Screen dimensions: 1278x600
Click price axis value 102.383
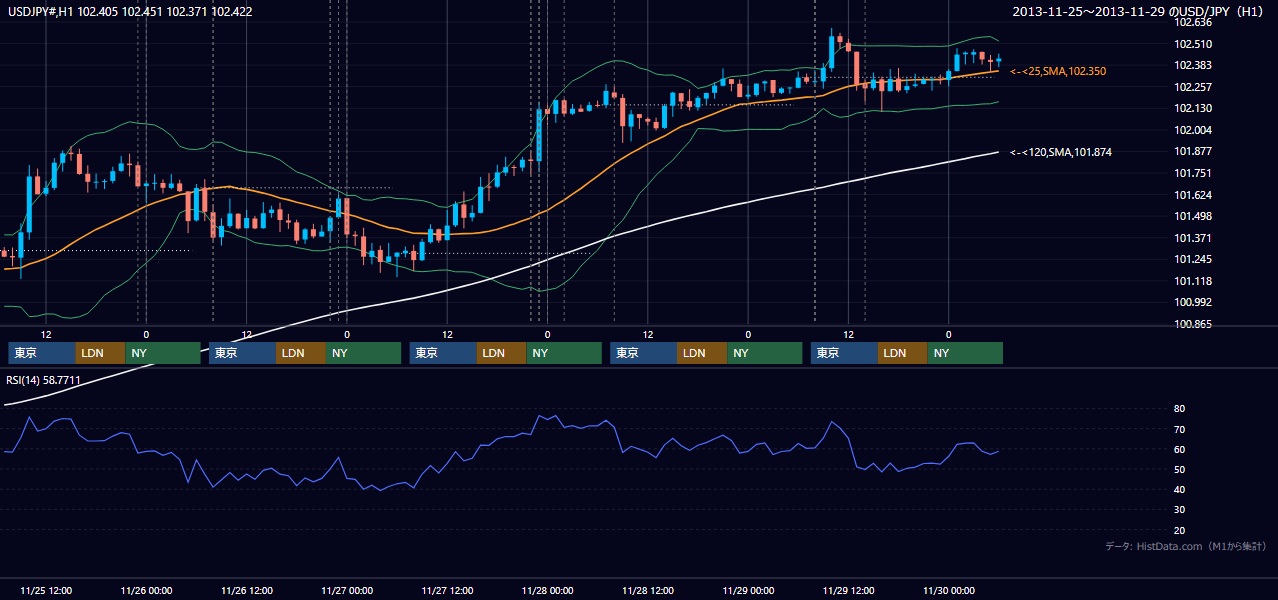click(x=1193, y=65)
